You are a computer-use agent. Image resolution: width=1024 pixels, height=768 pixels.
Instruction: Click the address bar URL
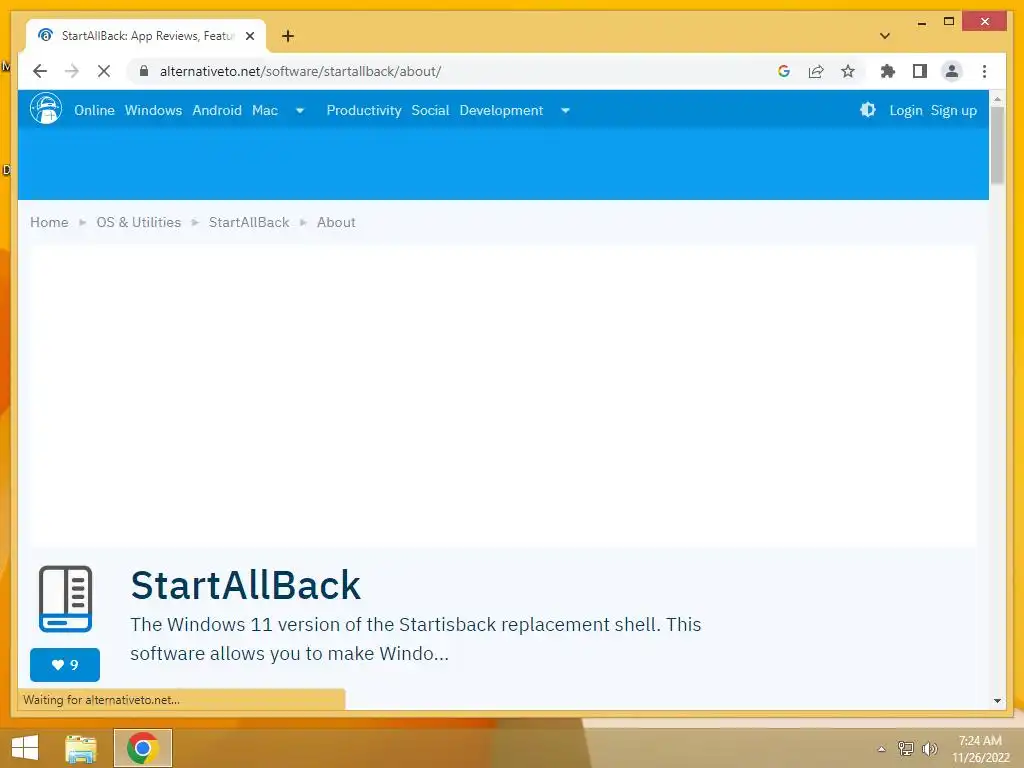coord(300,71)
